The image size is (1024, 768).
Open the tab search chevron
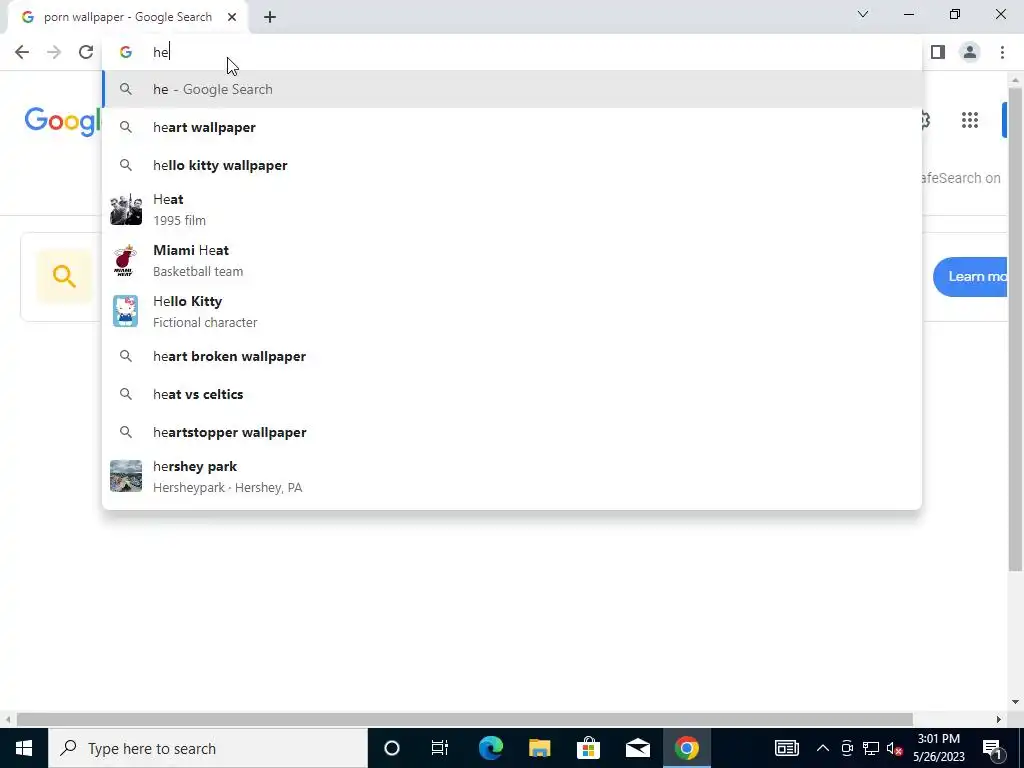(x=863, y=14)
